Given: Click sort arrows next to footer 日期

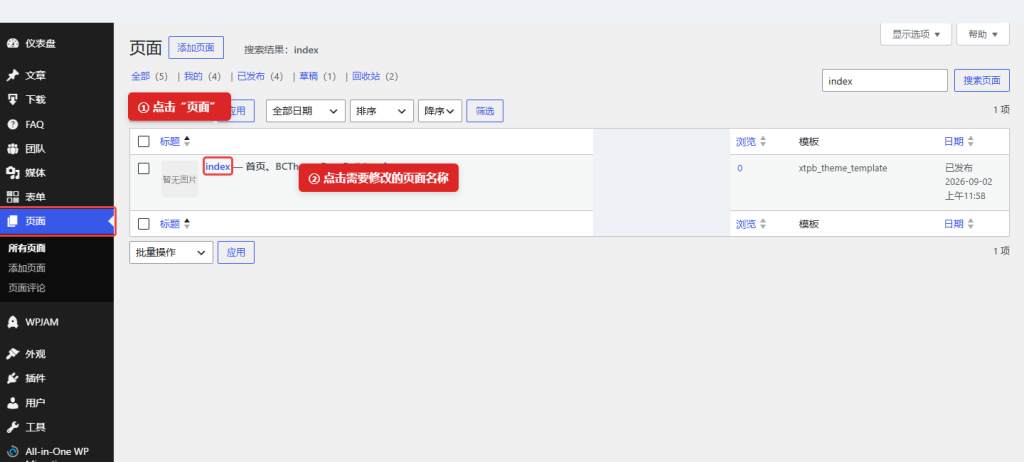Looking at the screenshot, I should click(x=970, y=223).
